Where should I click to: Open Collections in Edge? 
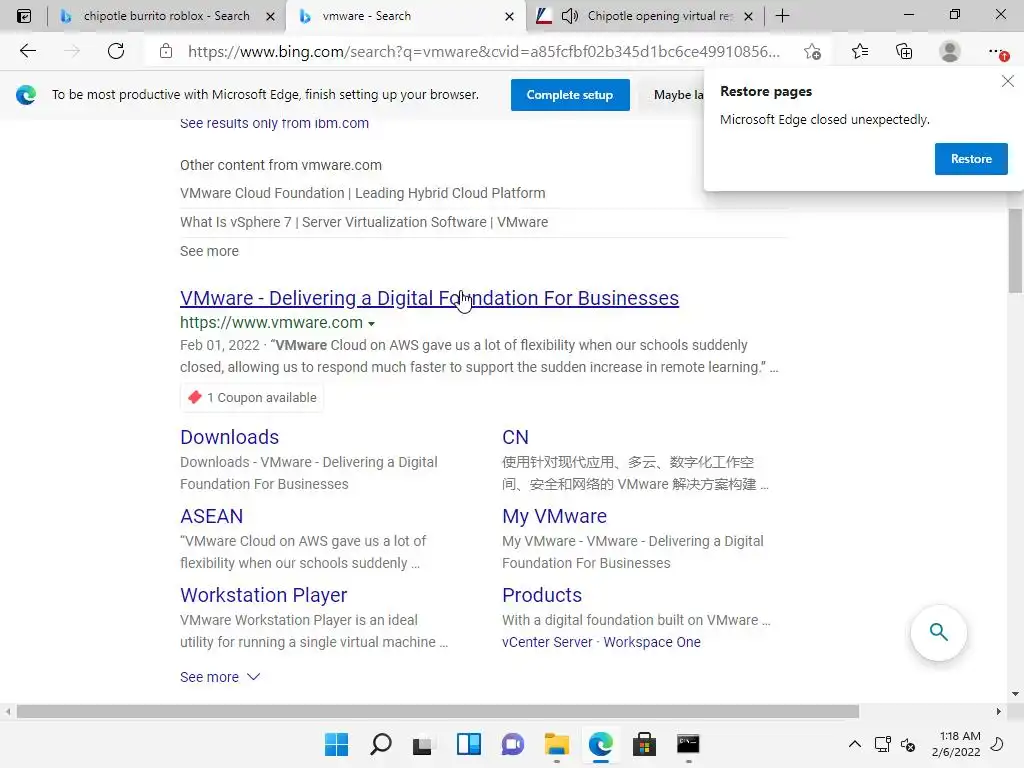pos(904,51)
